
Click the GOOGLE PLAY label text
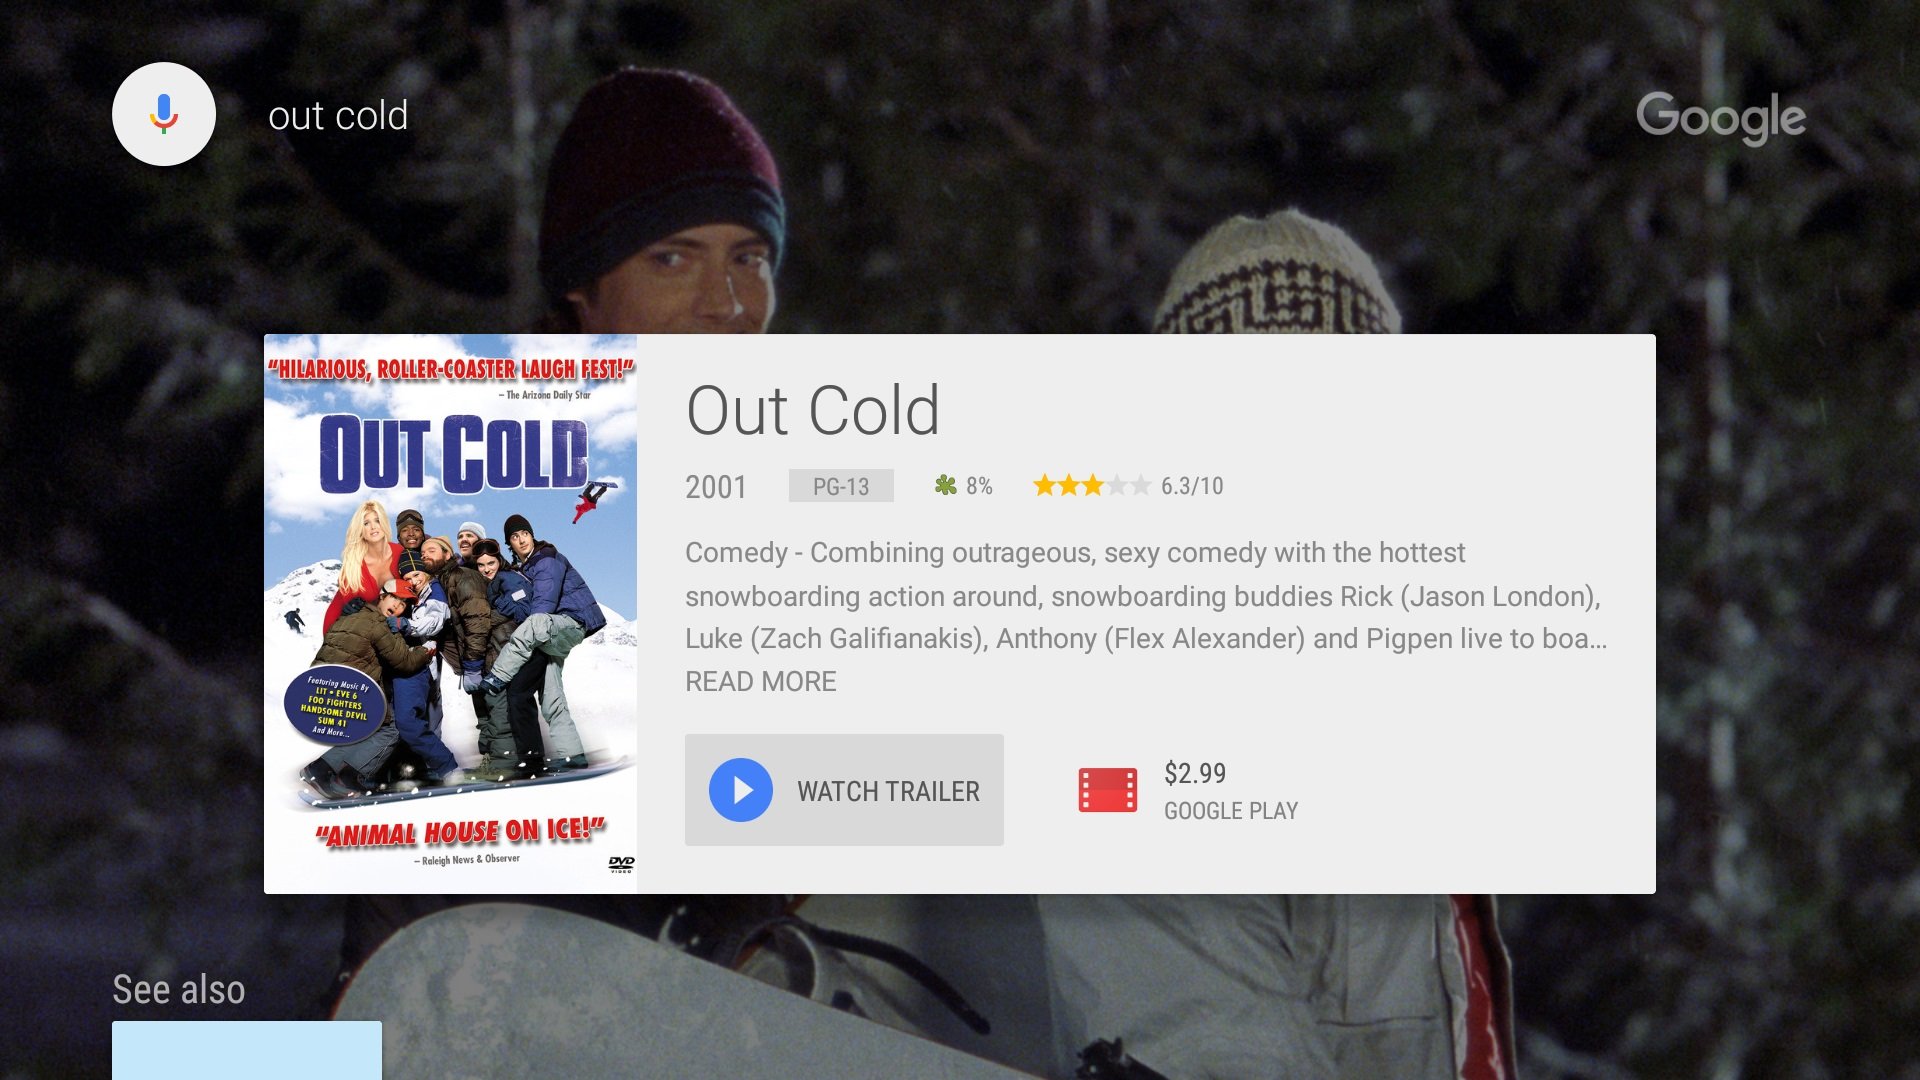tap(1231, 811)
